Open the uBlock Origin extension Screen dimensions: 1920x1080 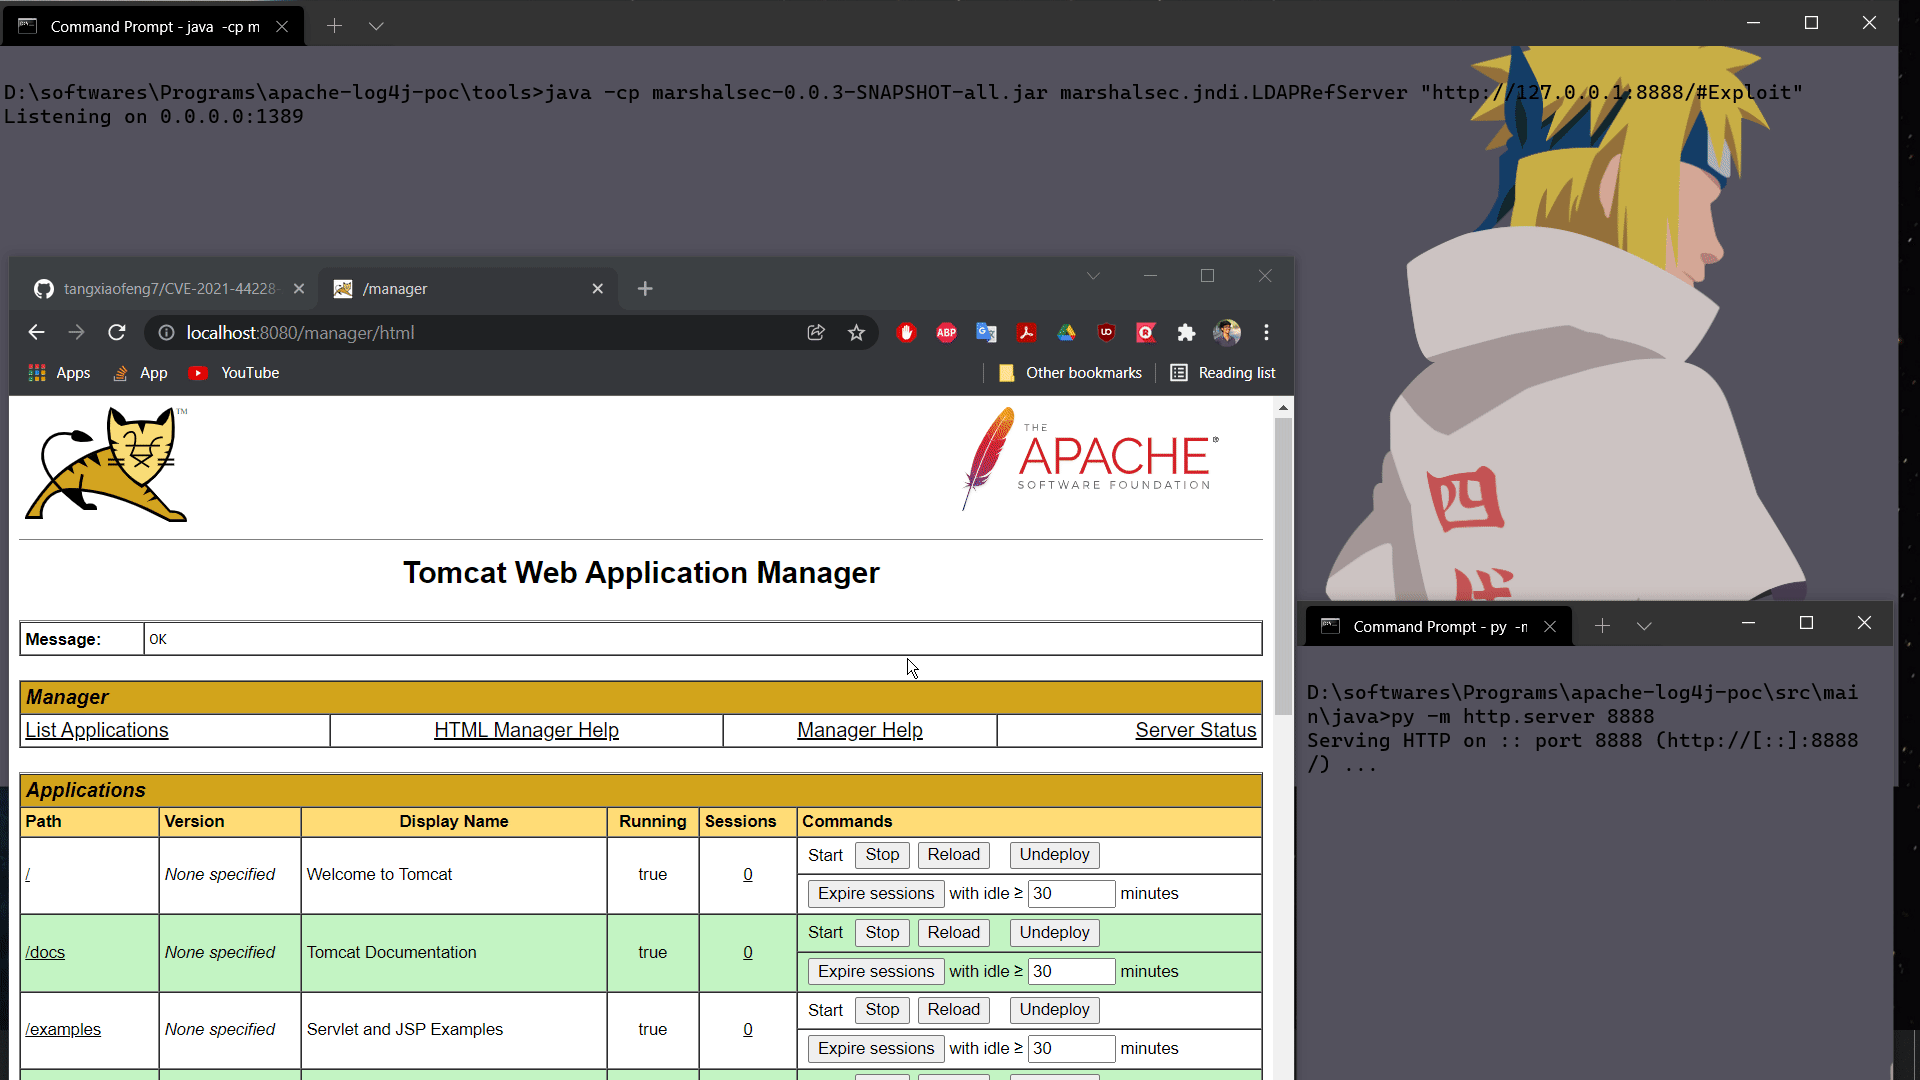1106,332
